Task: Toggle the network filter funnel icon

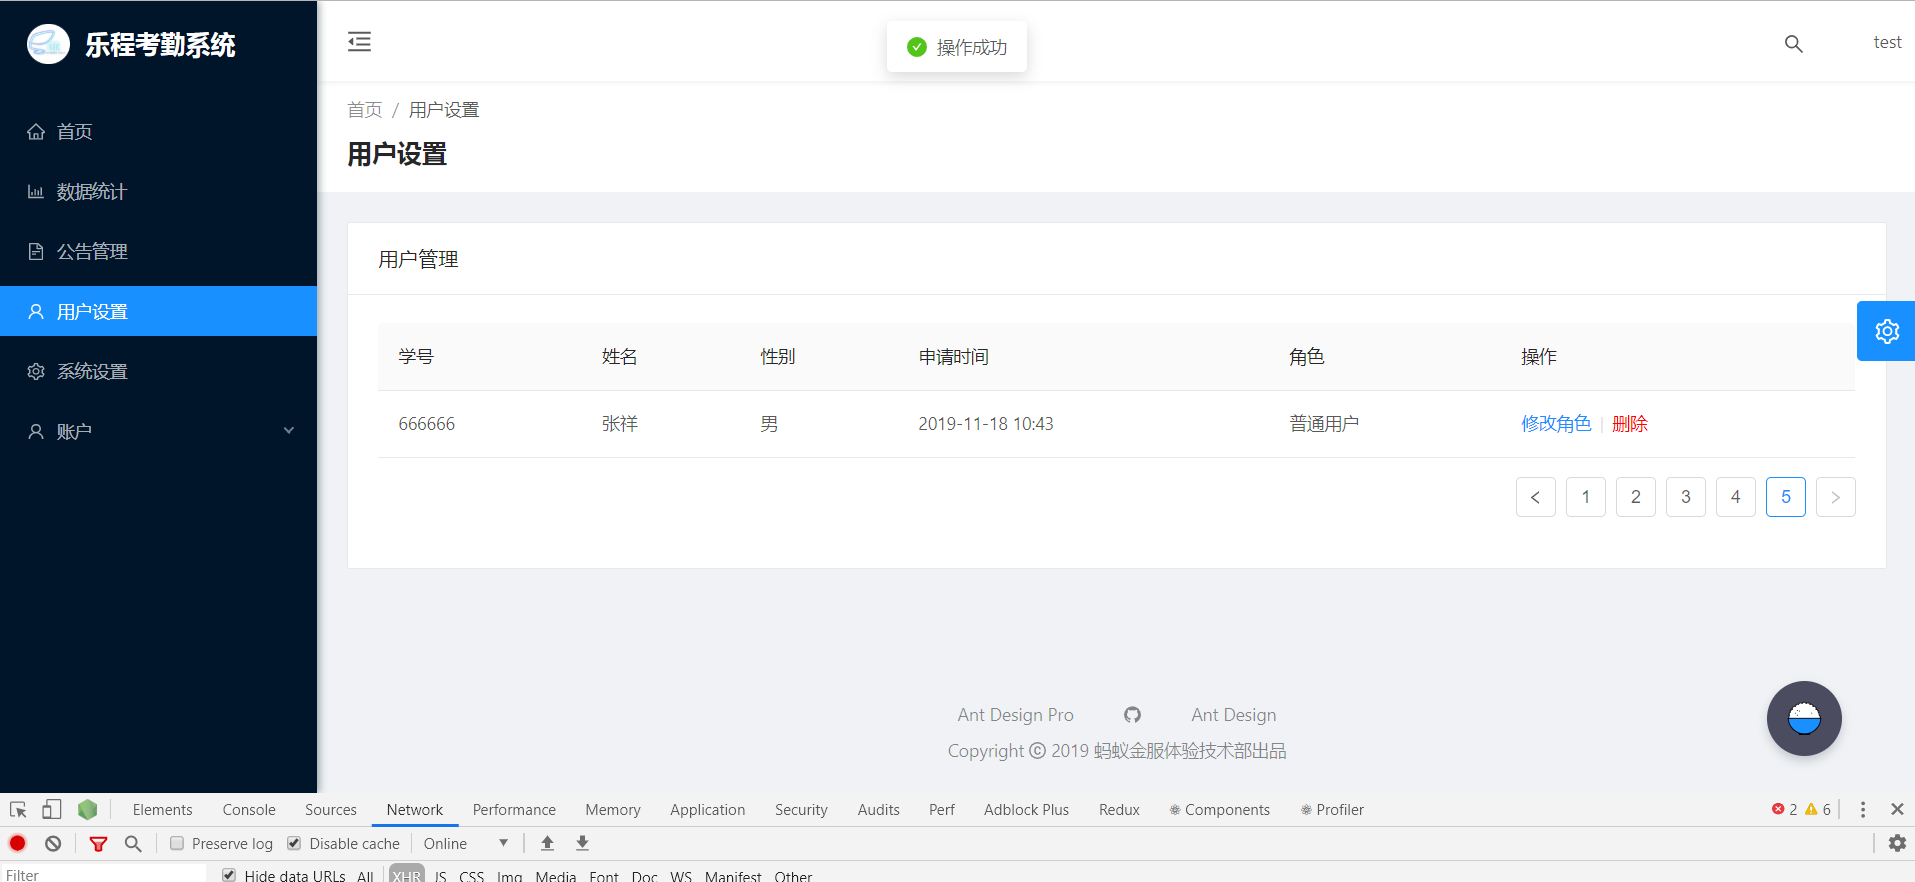Action: [98, 844]
